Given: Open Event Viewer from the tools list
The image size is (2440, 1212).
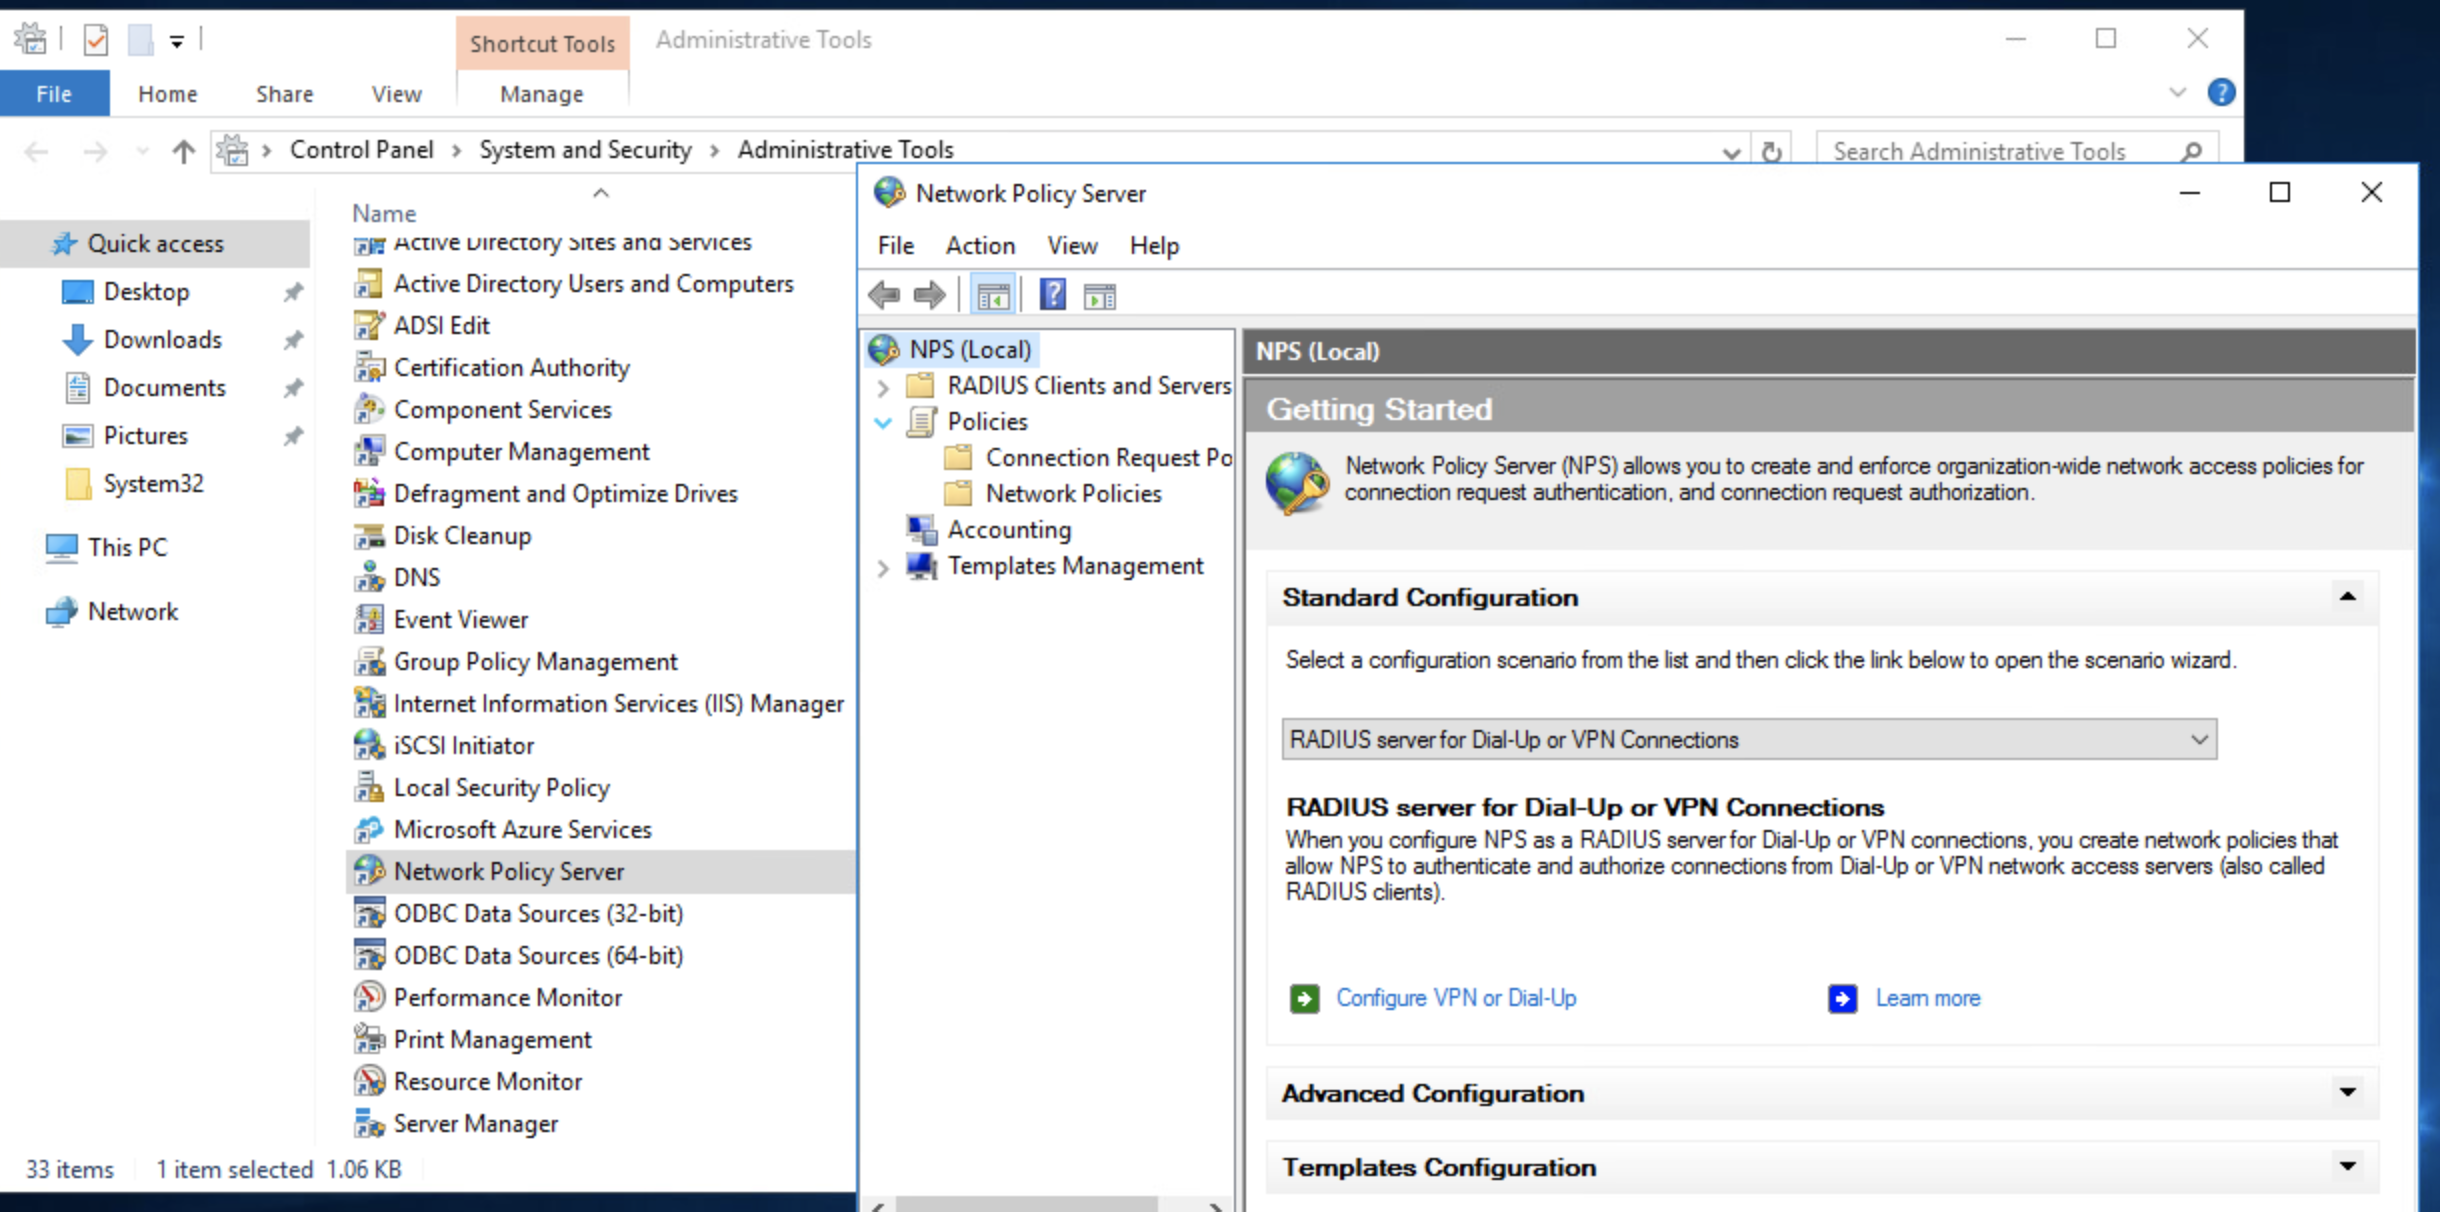Looking at the screenshot, I should (460, 619).
